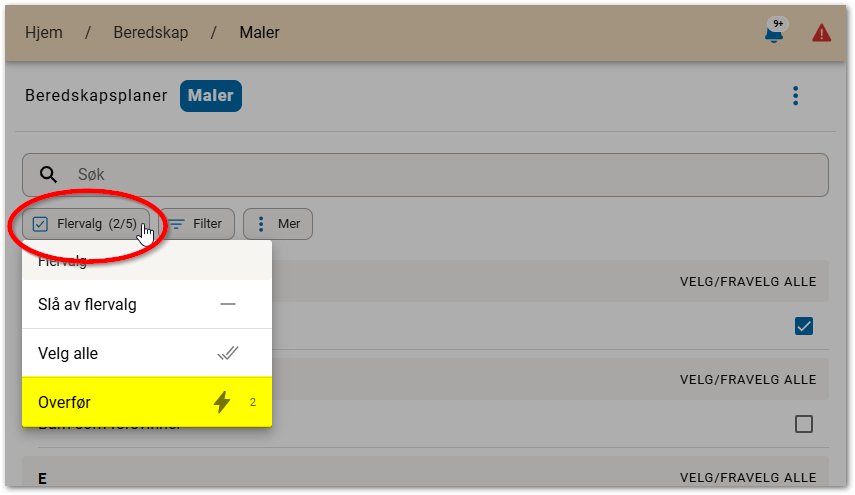
Task: Open the Filter options button
Action: point(198,224)
